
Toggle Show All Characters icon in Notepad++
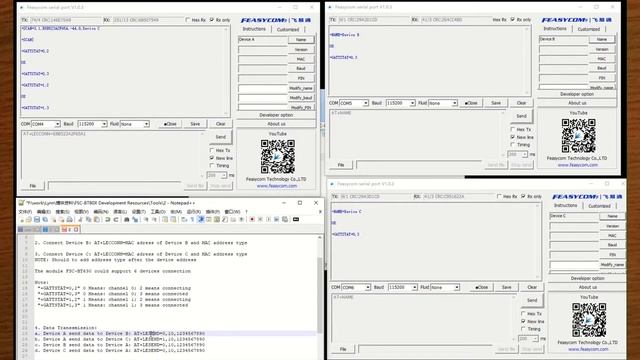pyautogui.click(x=192, y=220)
